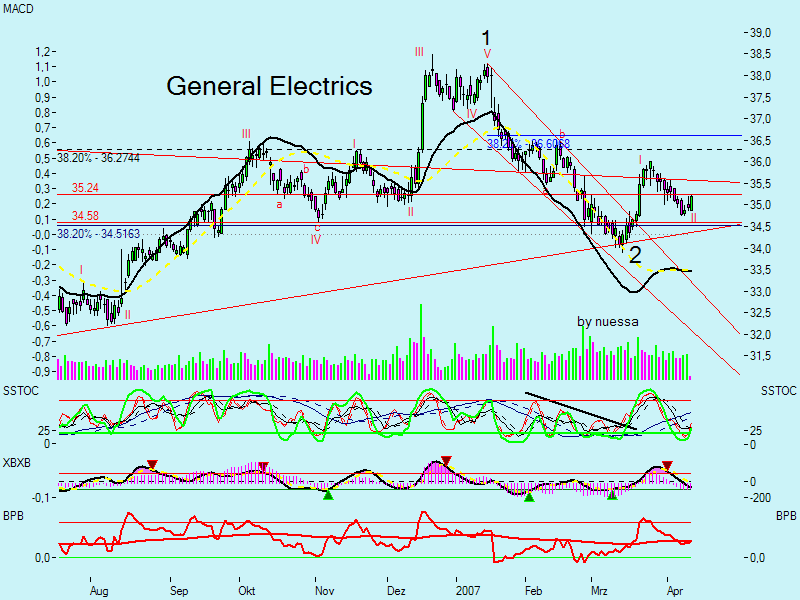This screenshot has width=800, height=600.
Task: Select the MACD label at top left
Action: tap(18, 9)
